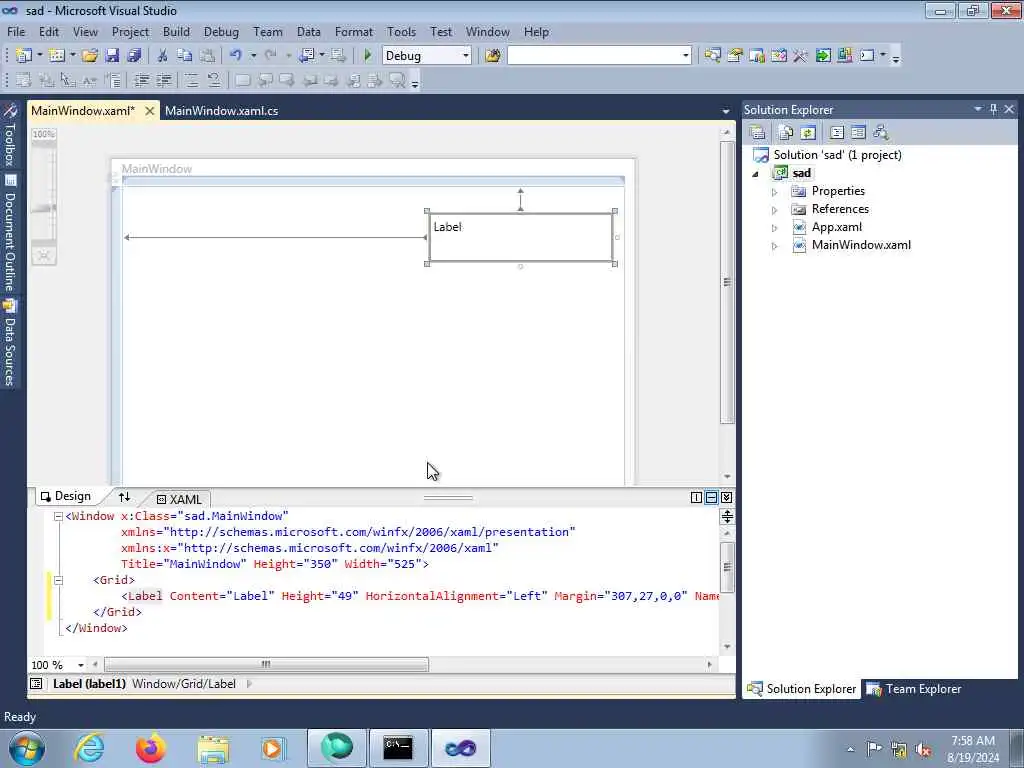Viewport: 1024px width, 768px height.
Task: Open the undo history dropdown arrow
Action: [253, 56]
